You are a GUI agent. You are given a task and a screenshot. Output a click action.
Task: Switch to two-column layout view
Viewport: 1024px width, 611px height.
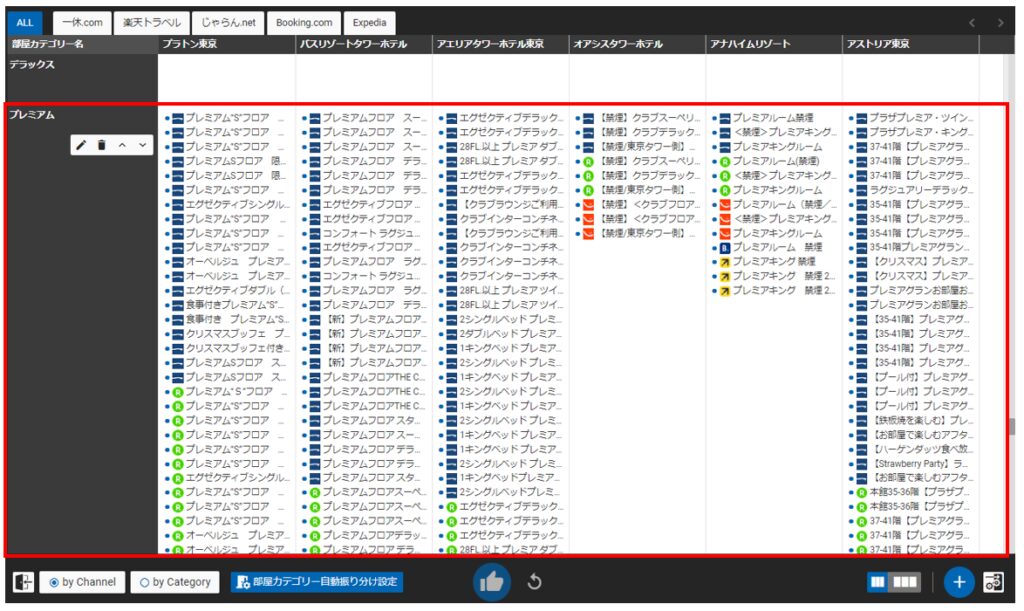[879, 582]
